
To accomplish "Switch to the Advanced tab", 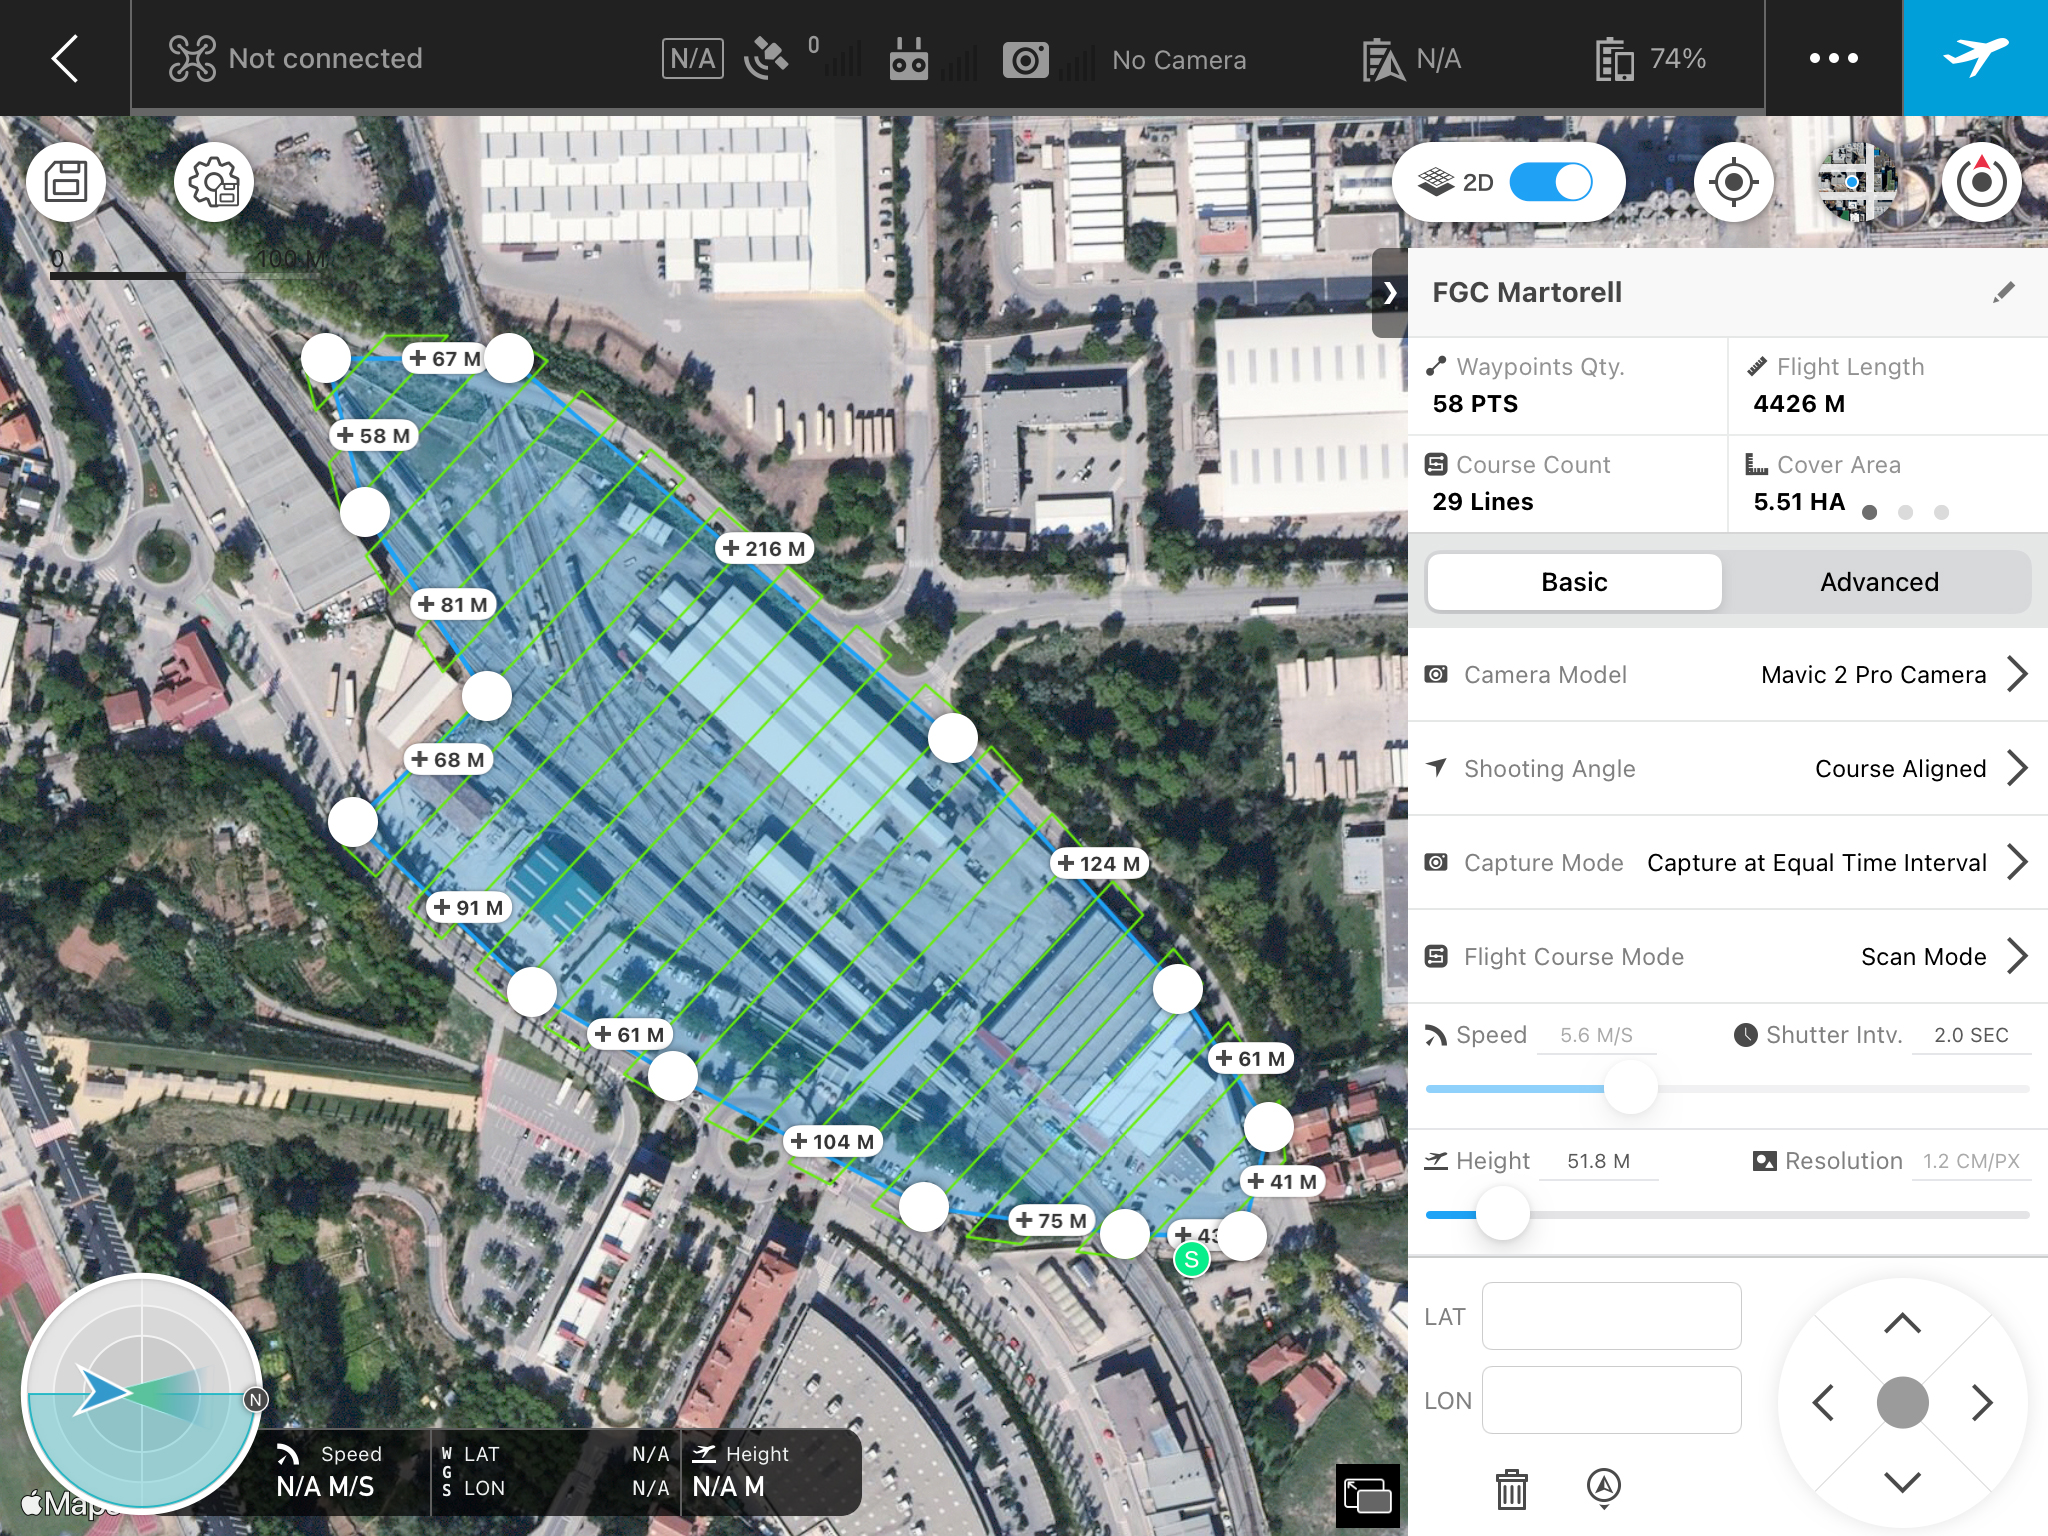I will pos(1878,582).
